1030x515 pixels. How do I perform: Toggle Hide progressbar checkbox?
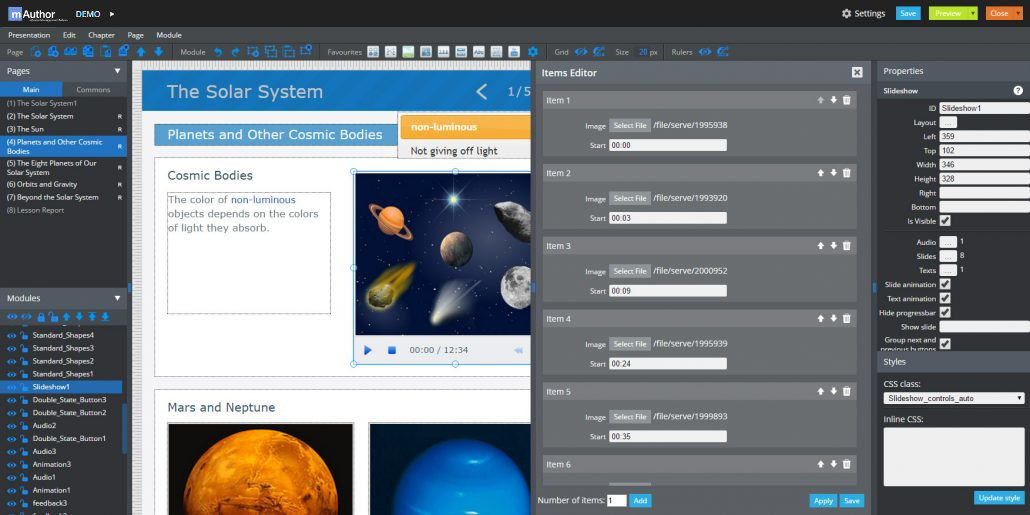tap(945, 313)
